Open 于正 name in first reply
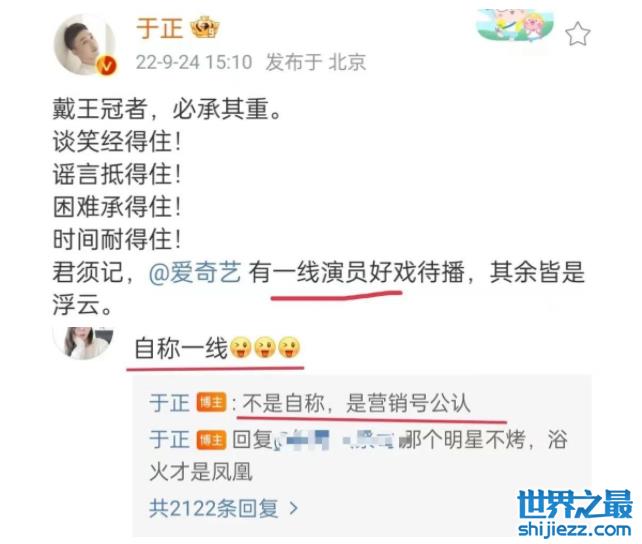The image size is (642, 544). [x=170, y=402]
